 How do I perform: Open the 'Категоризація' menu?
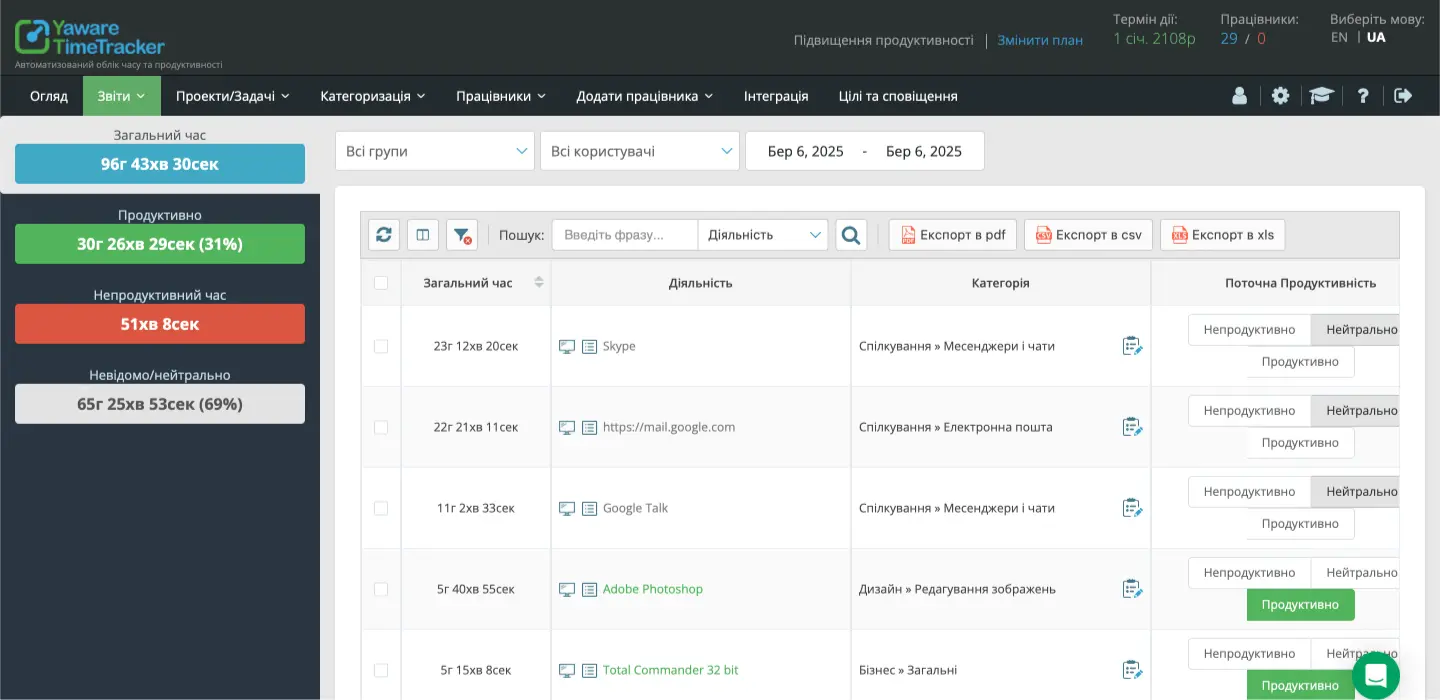click(372, 96)
